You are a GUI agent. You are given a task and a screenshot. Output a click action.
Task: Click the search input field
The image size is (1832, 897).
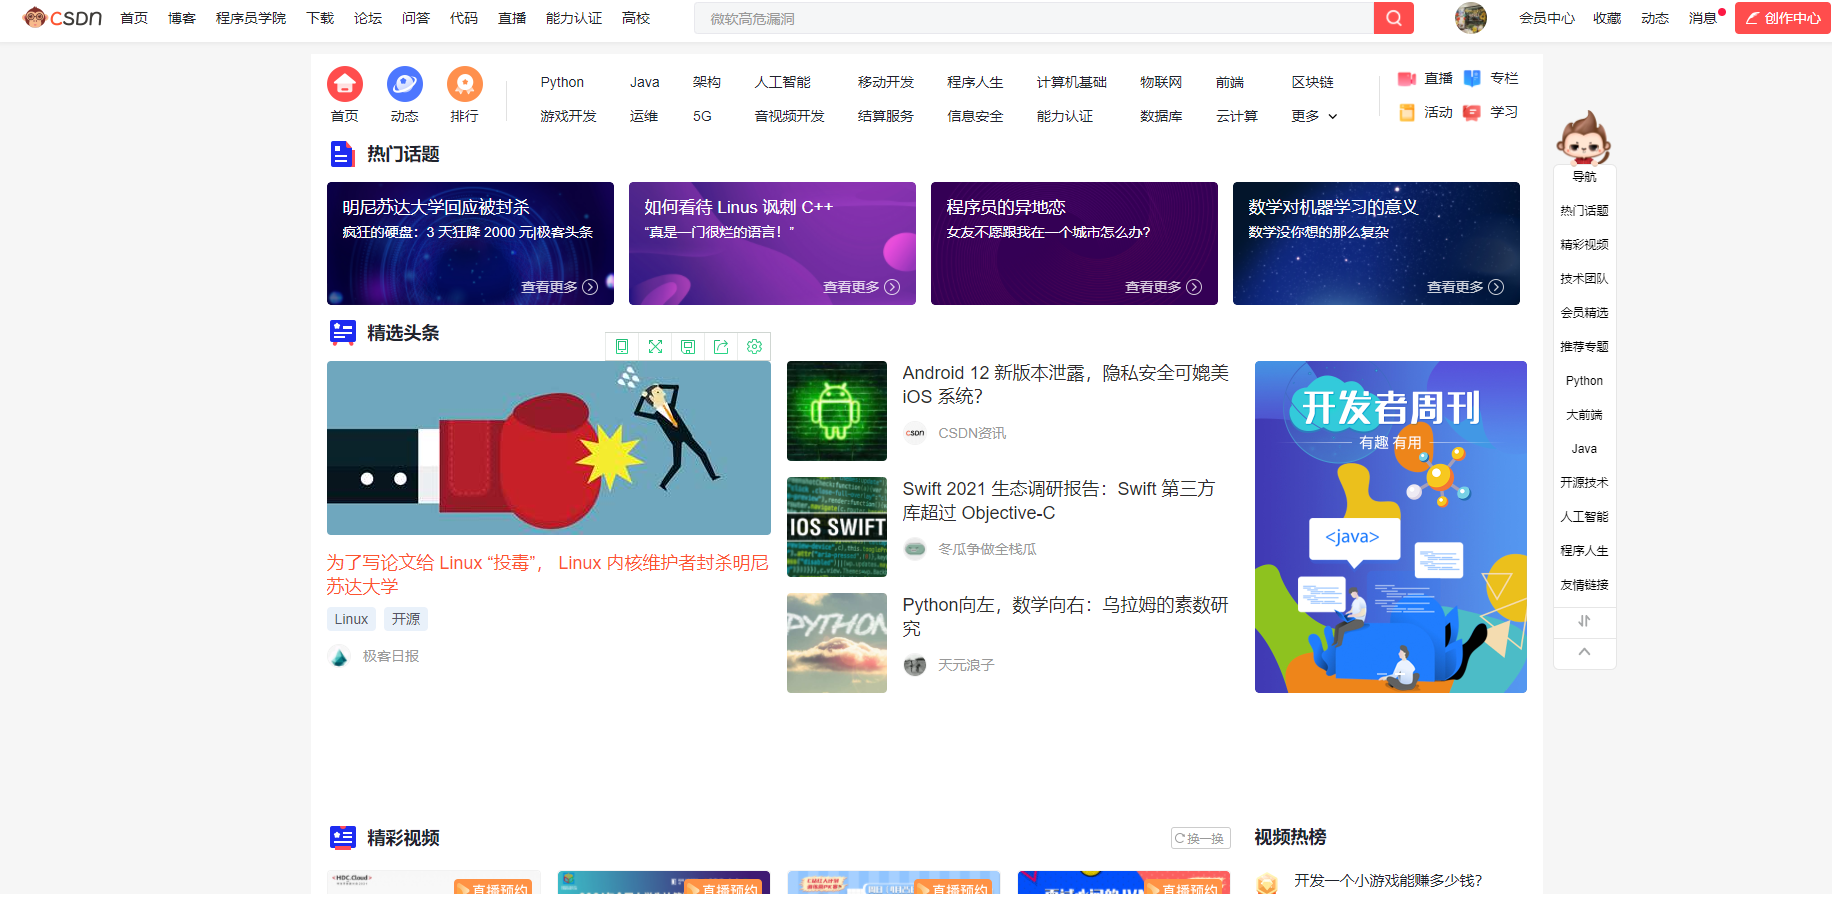click(1034, 18)
